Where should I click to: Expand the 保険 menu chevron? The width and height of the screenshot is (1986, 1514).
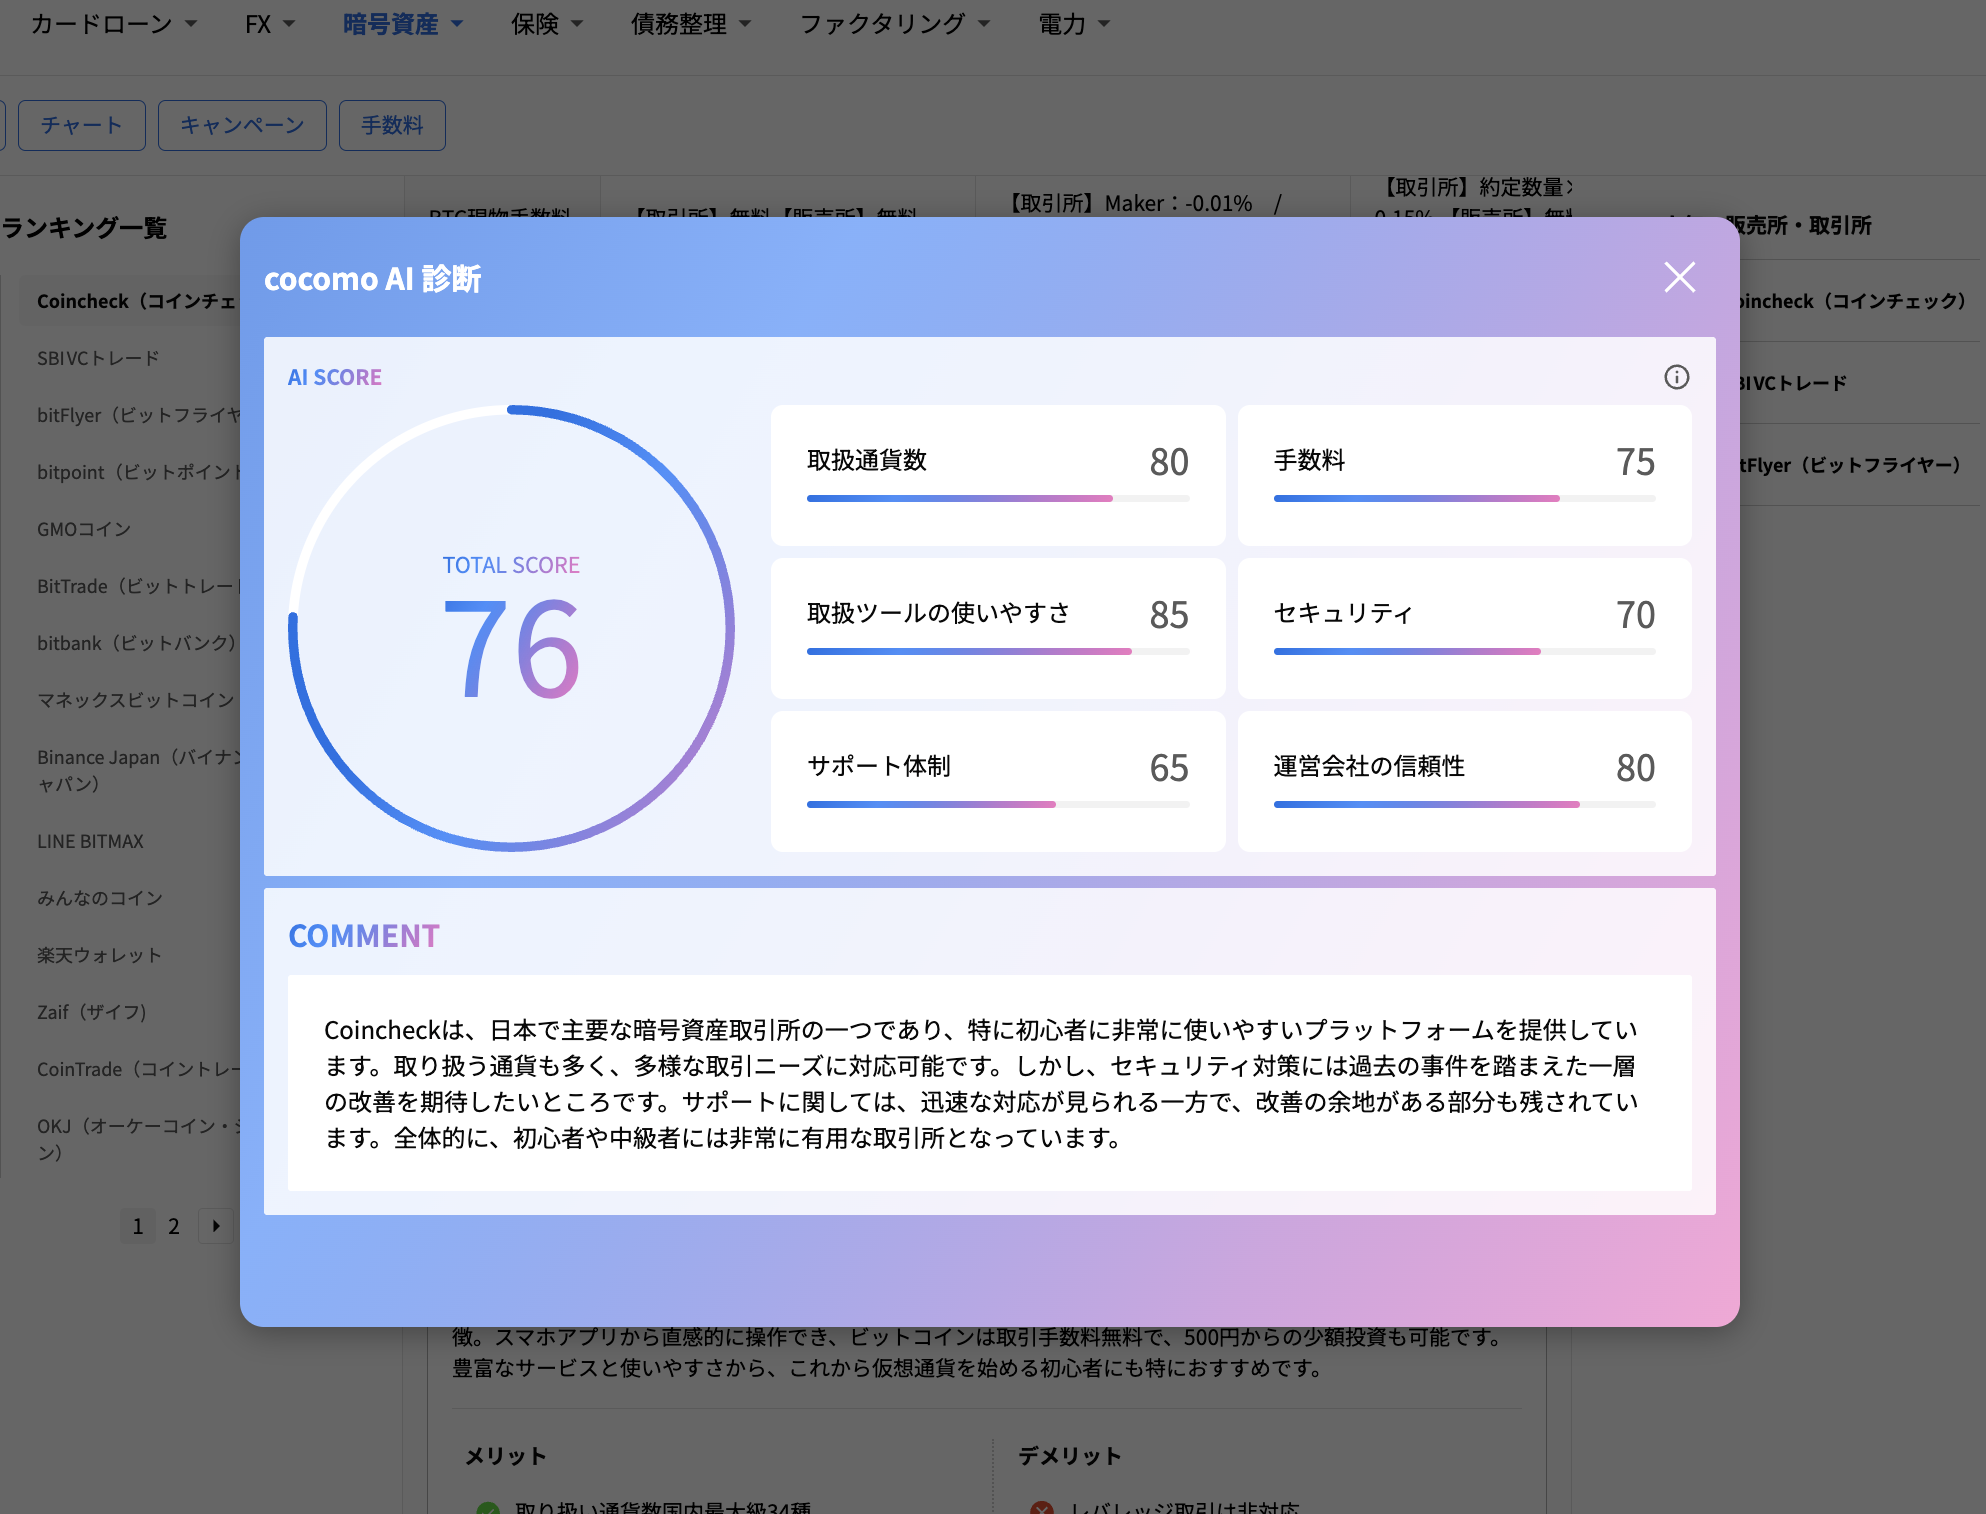575,25
